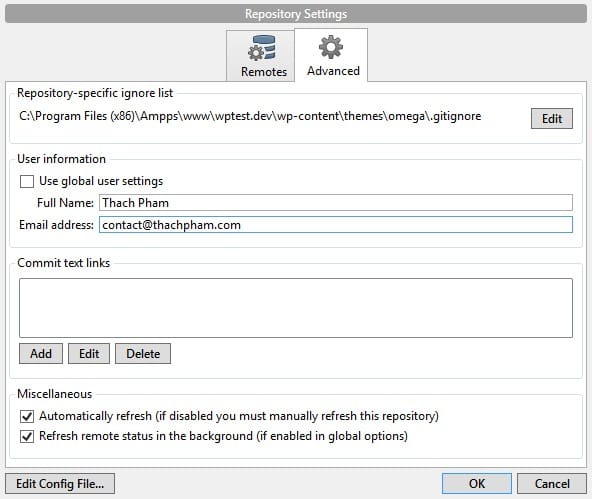Confirm settings with OK
This screenshot has width=592, height=499.
pos(477,484)
